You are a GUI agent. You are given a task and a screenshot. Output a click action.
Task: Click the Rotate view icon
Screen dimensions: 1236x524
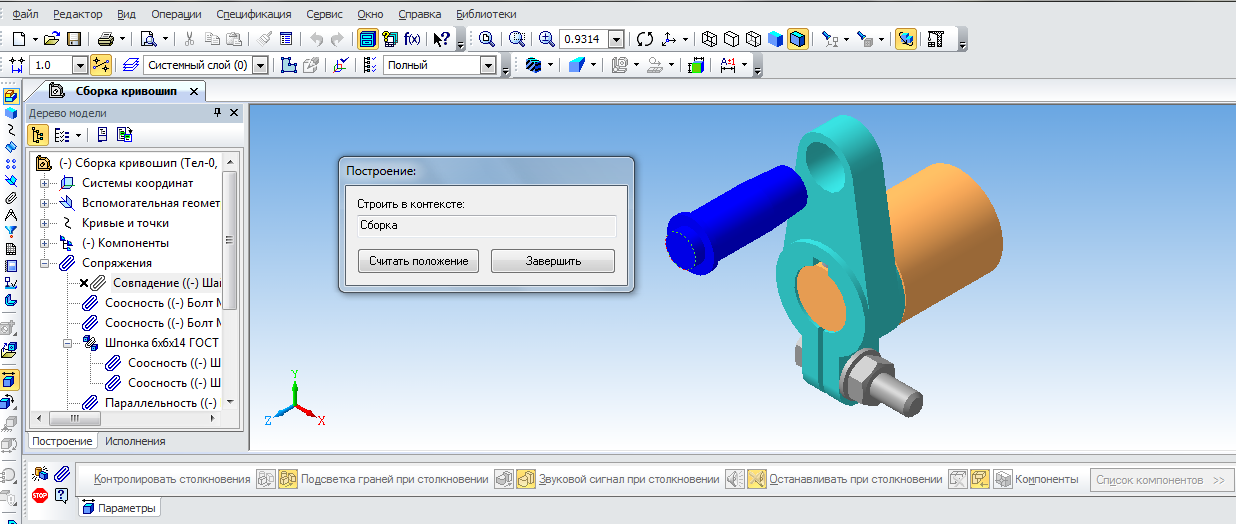(x=645, y=39)
